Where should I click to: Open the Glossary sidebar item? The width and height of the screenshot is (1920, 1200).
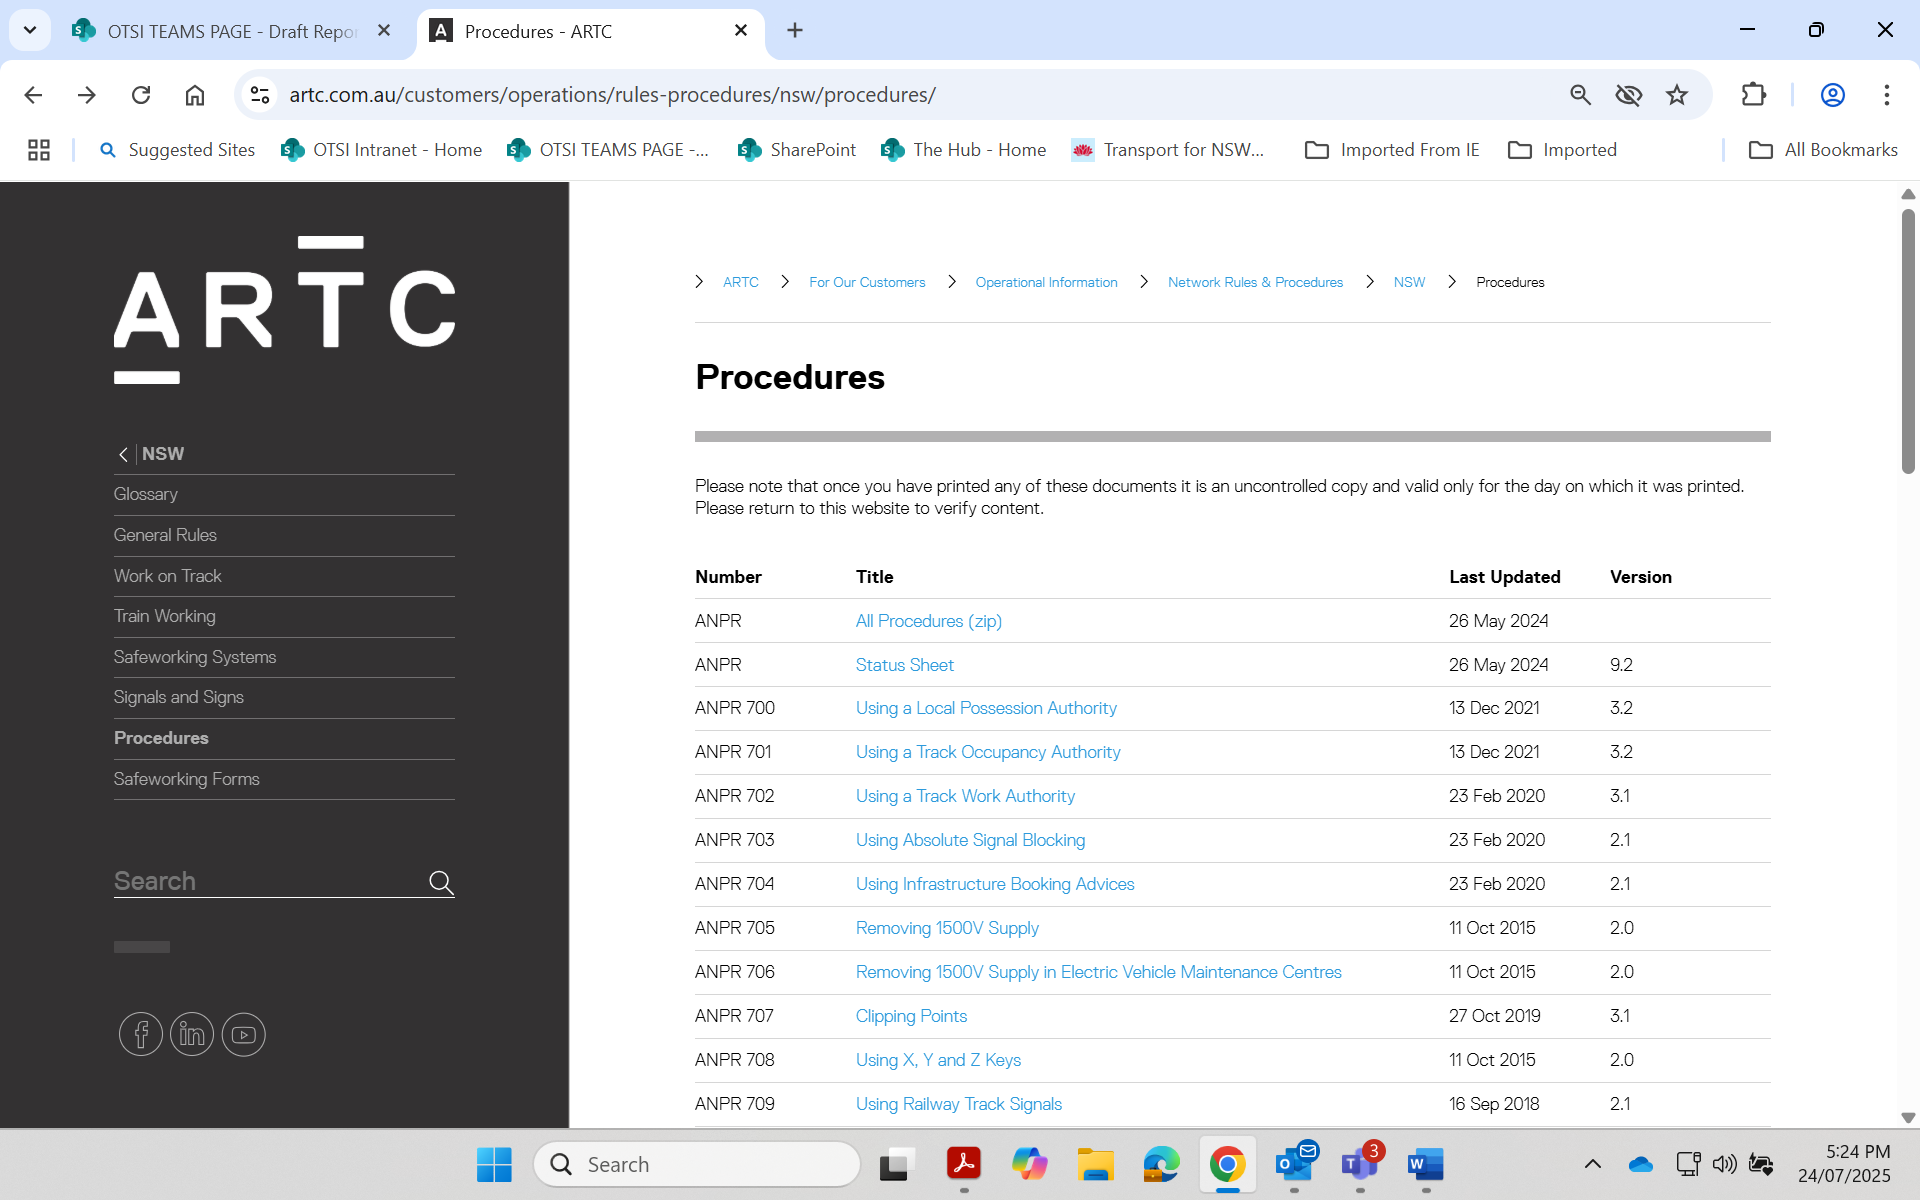(x=146, y=494)
